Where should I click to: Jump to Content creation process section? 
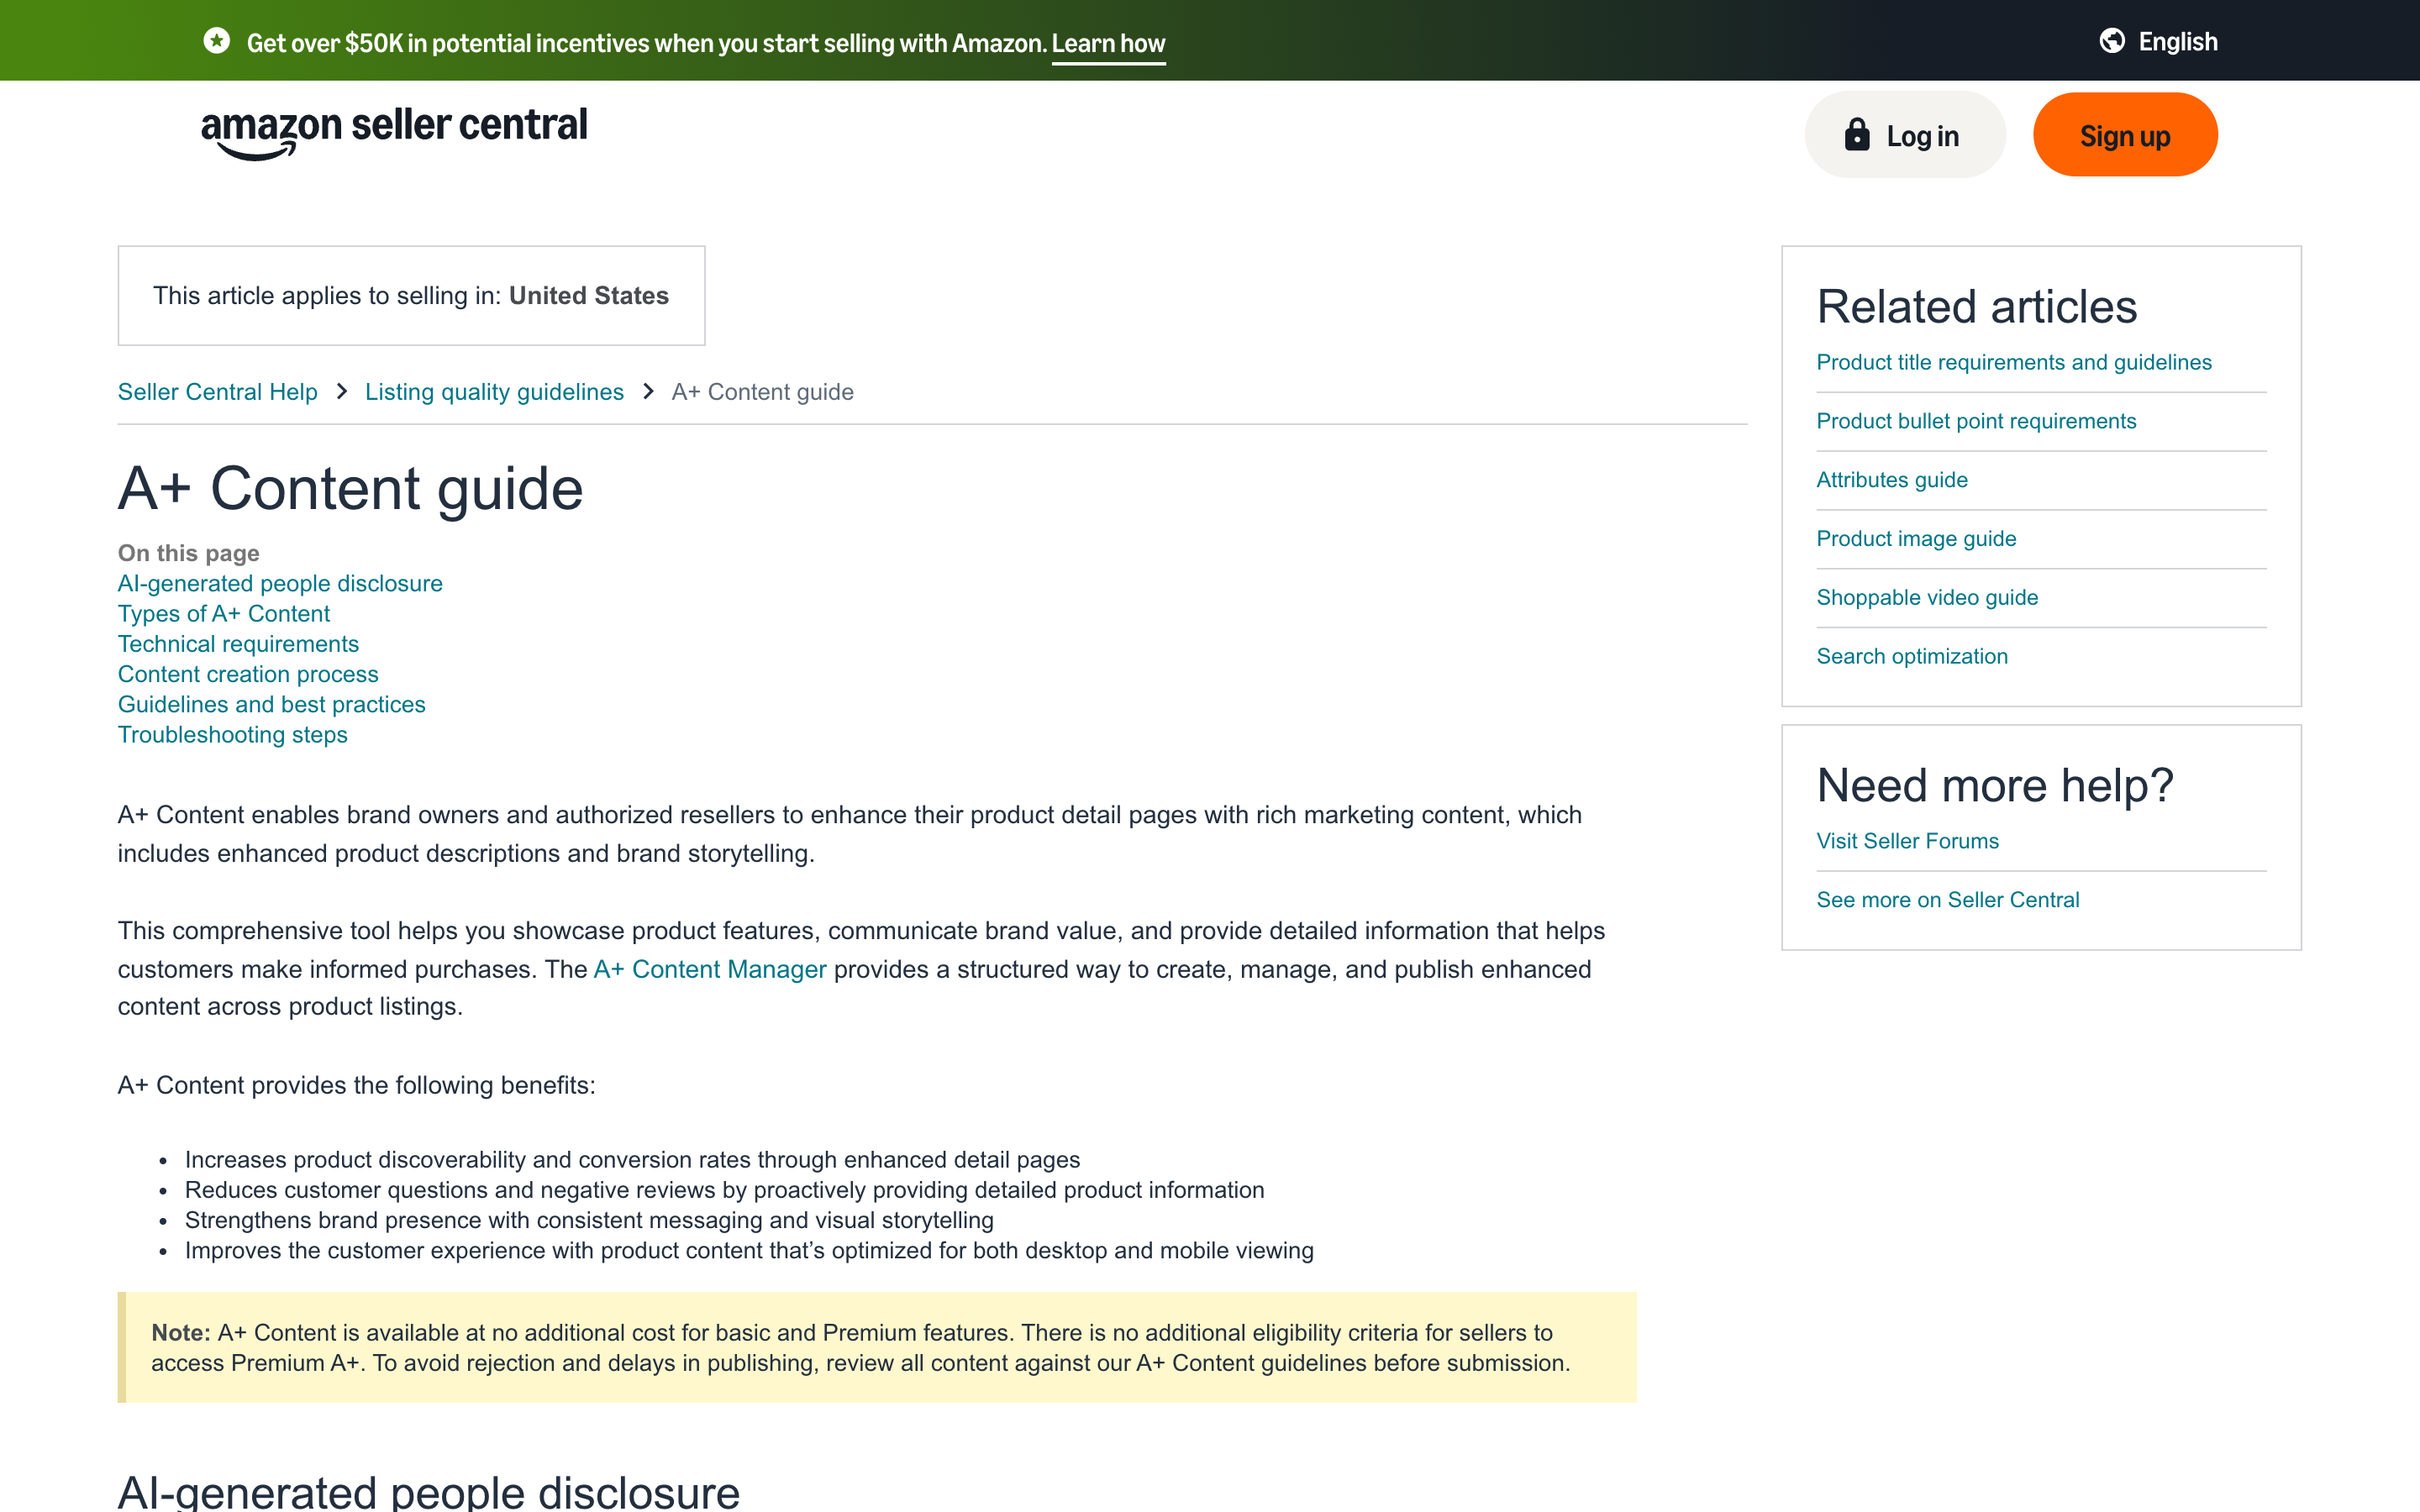click(248, 675)
